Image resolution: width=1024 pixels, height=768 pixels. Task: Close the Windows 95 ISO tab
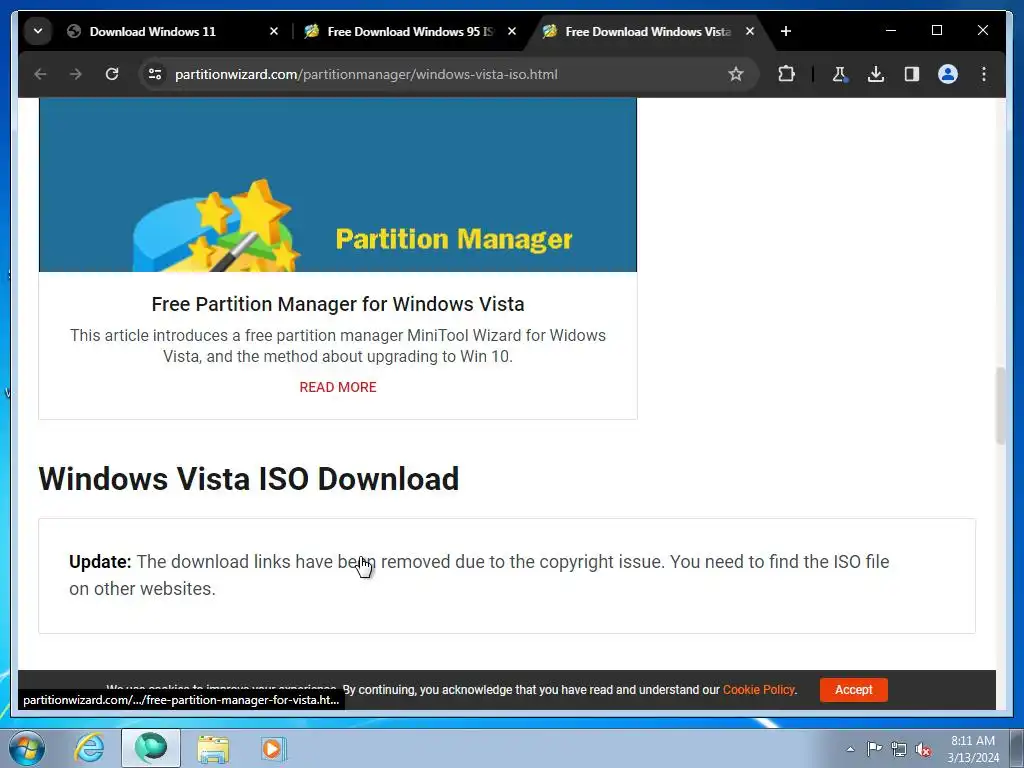click(x=512, y=31)
